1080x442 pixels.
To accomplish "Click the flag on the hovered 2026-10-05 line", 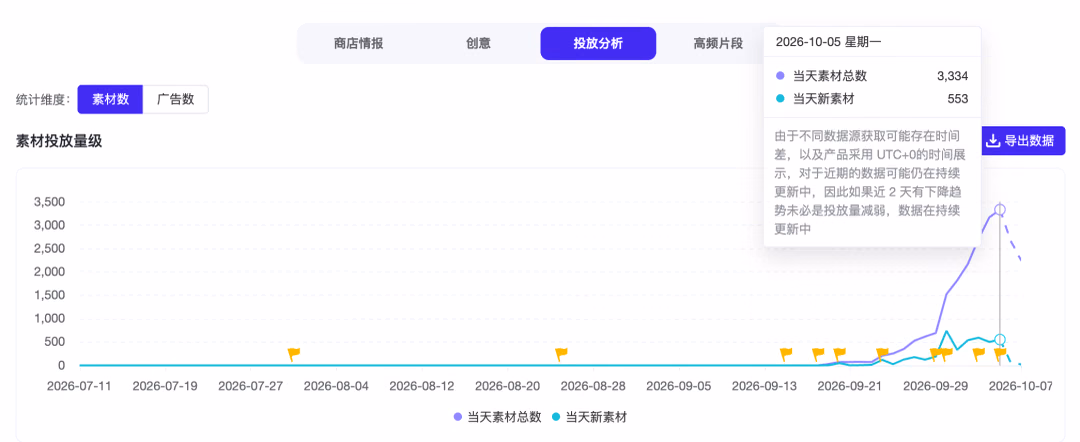I will (1000, 355).
